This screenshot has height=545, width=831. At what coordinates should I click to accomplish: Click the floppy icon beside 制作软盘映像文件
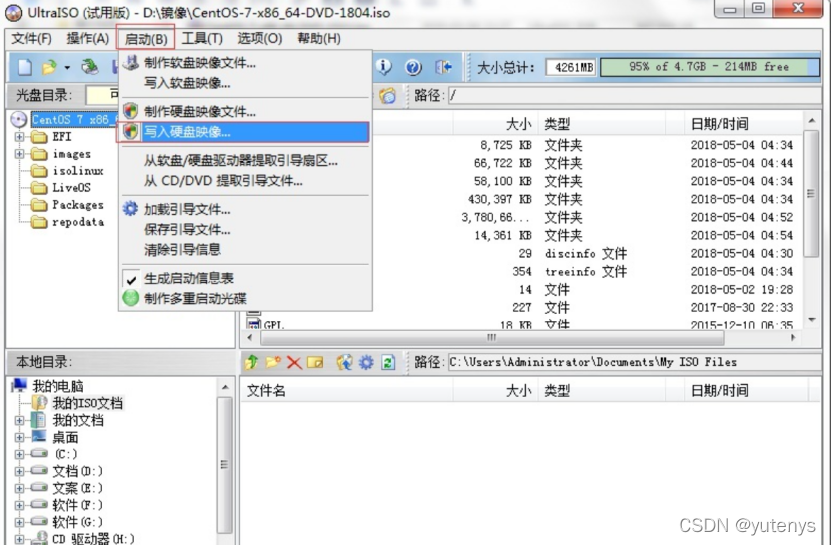[x=130, y=63]
